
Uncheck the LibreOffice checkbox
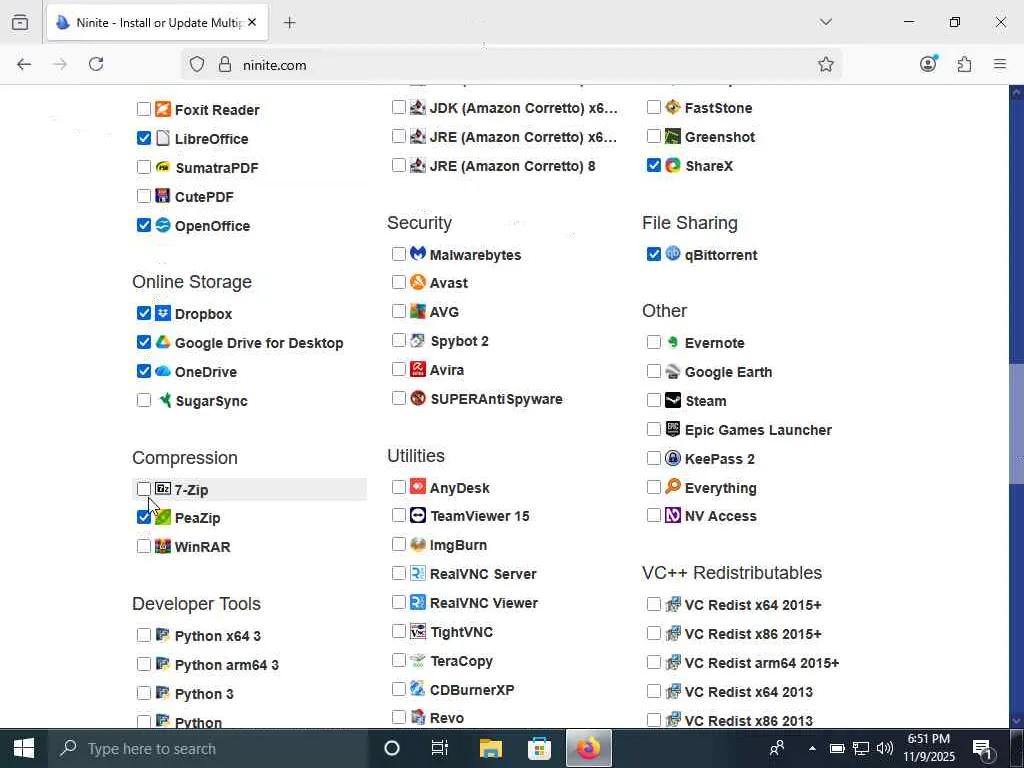[x=144, y=138]
